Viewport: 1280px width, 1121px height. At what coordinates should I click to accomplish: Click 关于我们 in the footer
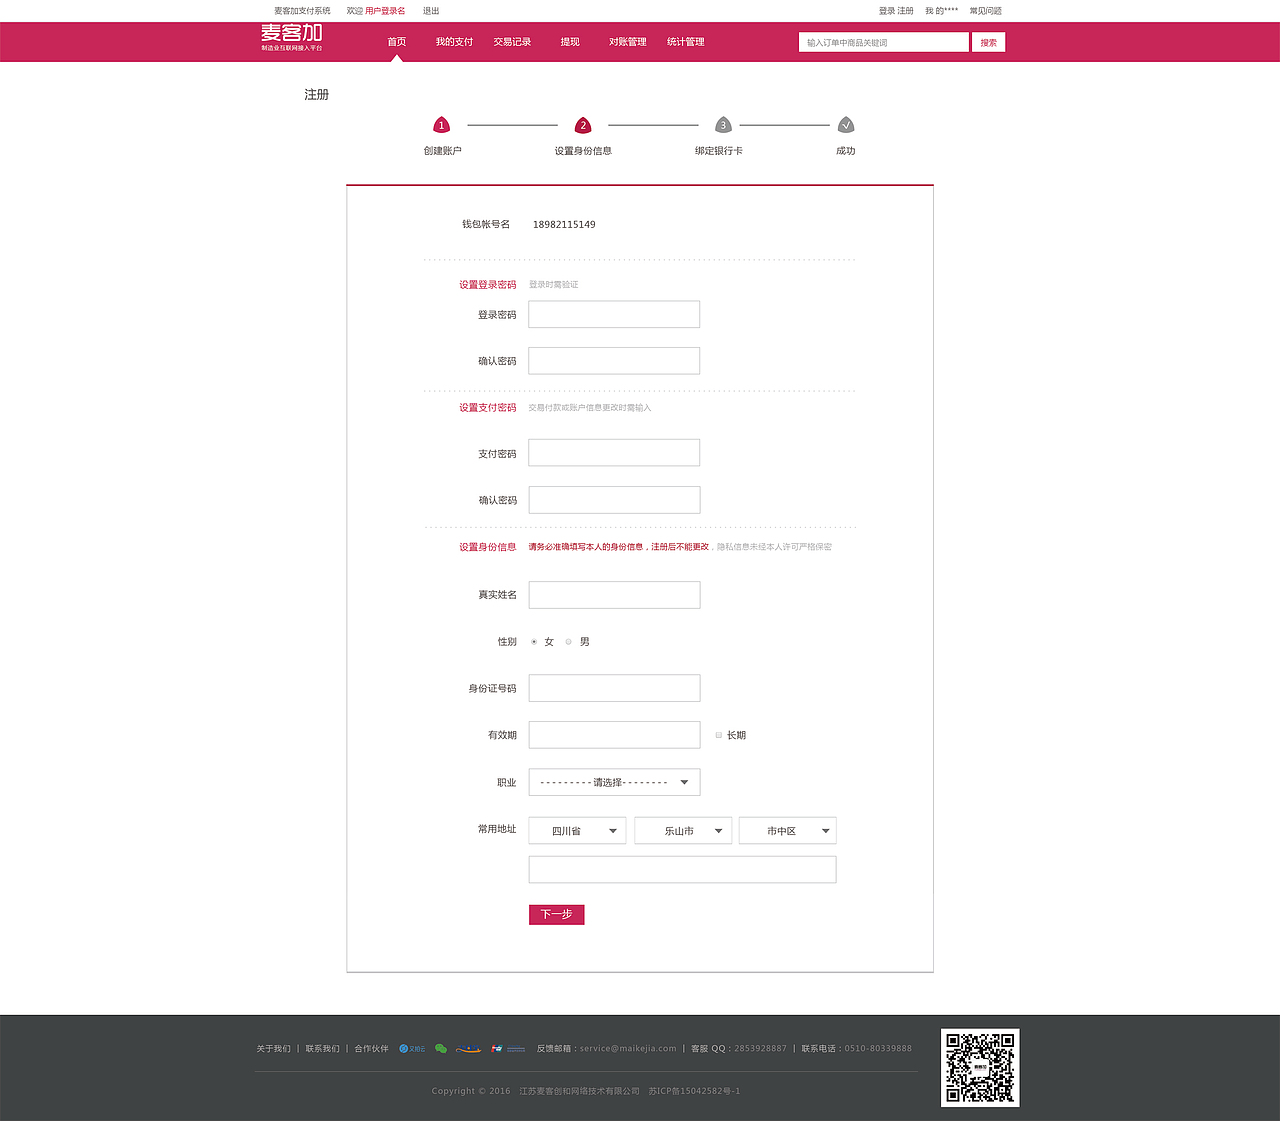pyautogui.click(x=273, y=1049)
